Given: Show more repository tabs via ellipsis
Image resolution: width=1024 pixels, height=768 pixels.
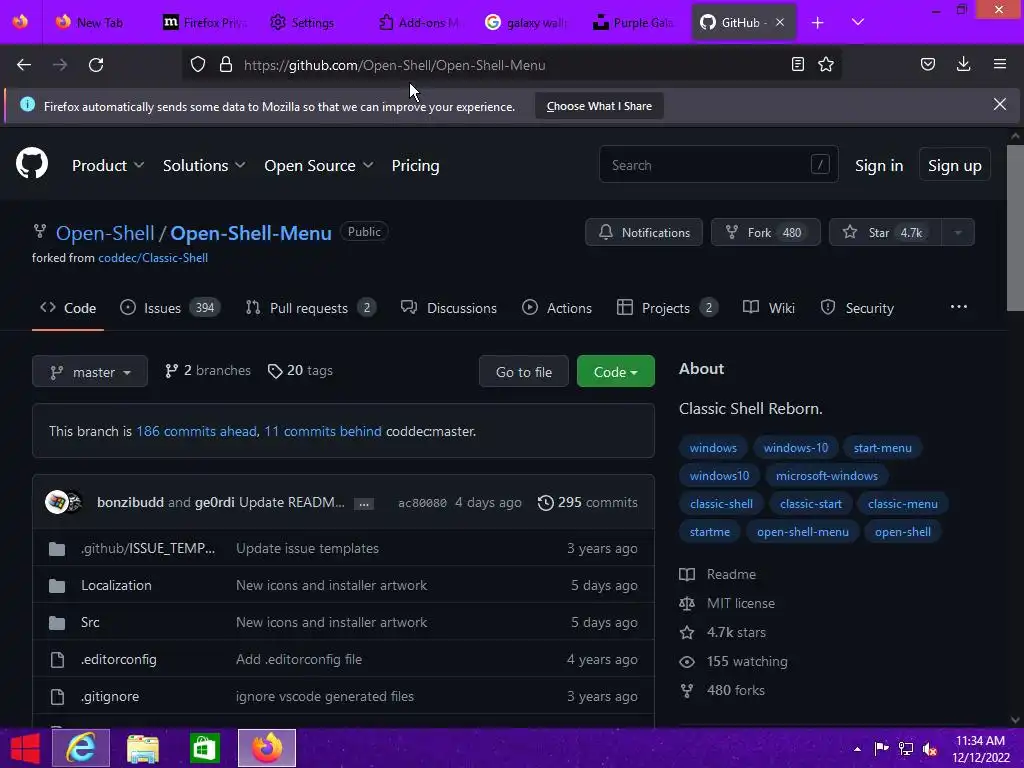Looking at the screenshot, I should pos(958,307).
